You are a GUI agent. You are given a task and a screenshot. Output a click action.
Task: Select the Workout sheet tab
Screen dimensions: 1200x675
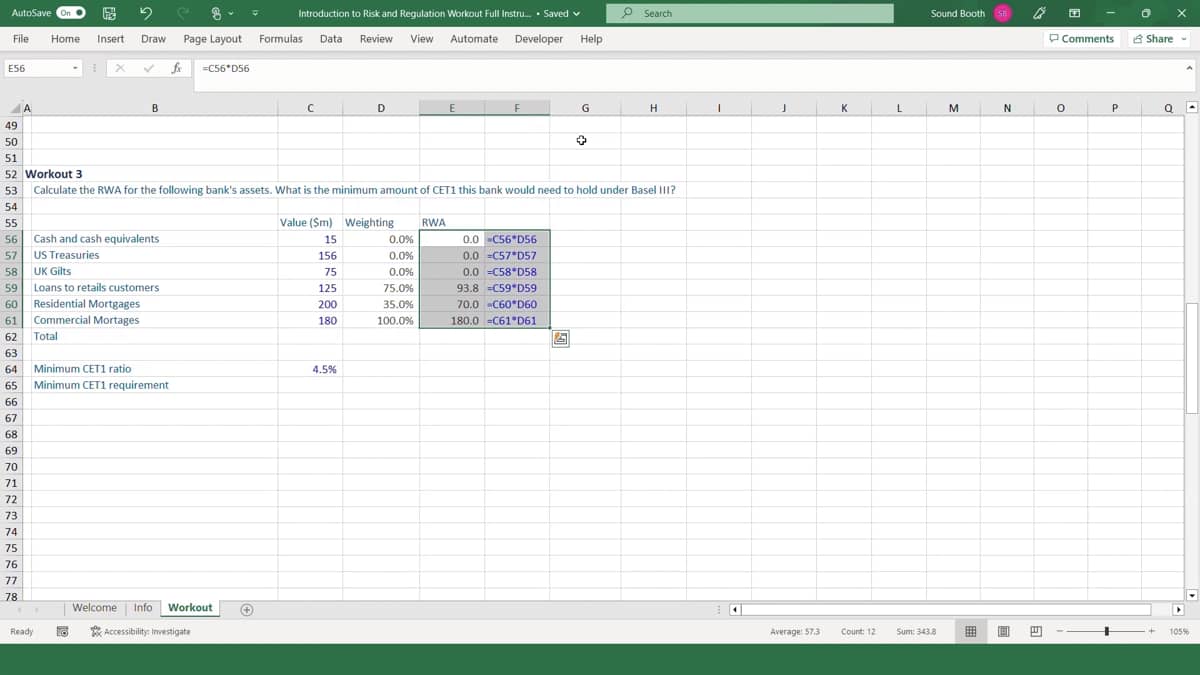[x=190, y=608]
